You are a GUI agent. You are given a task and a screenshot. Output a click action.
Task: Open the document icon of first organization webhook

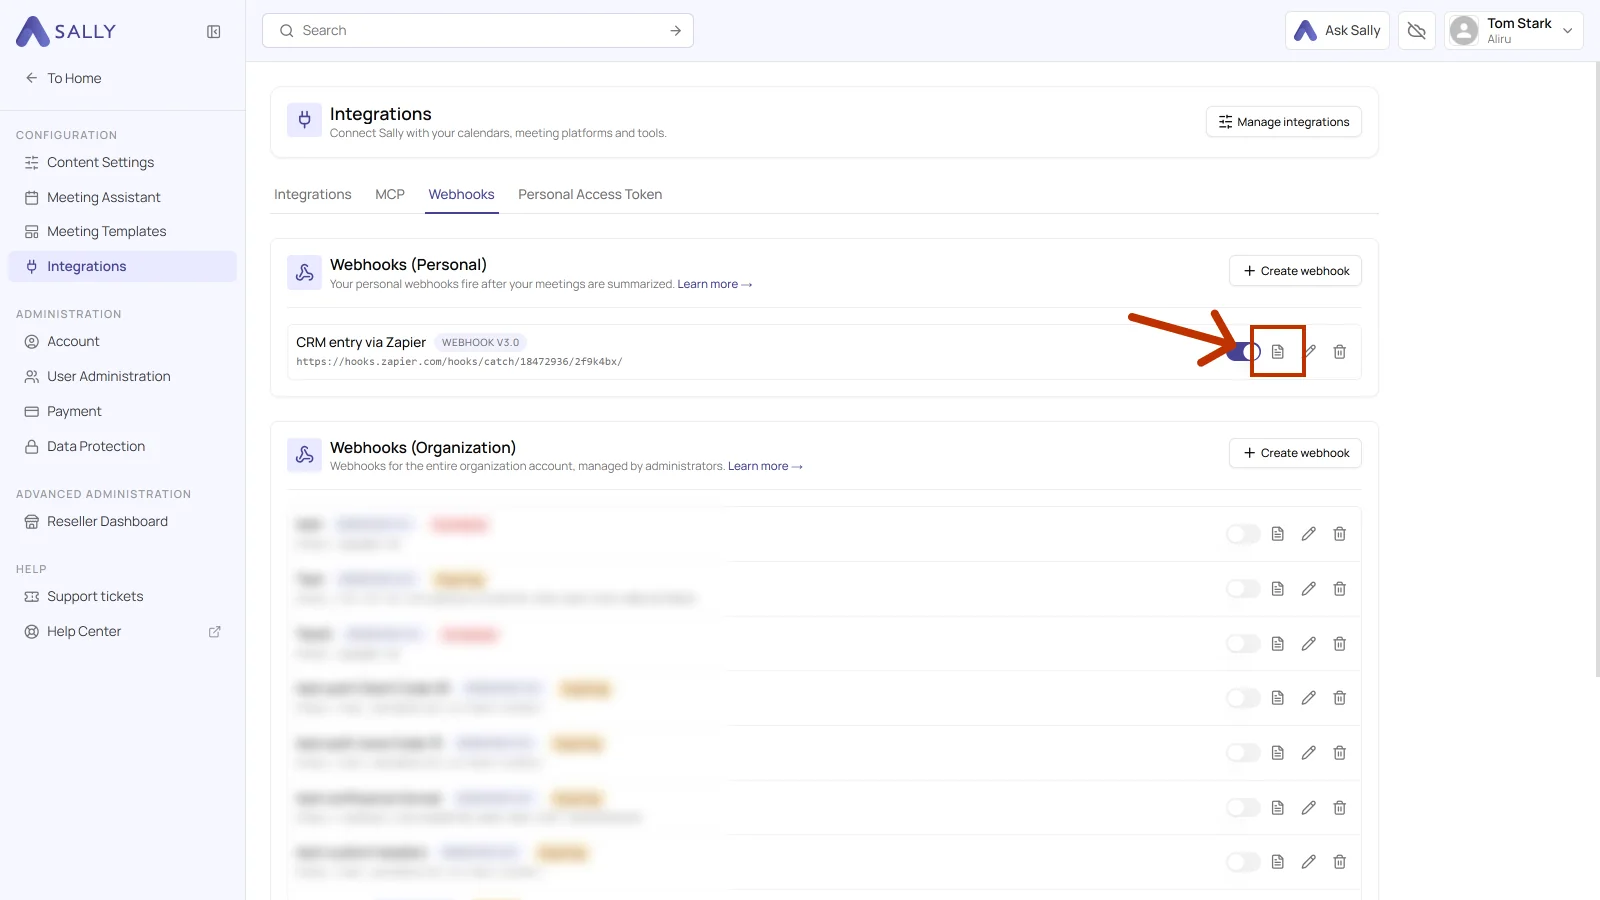point(1278,534)
